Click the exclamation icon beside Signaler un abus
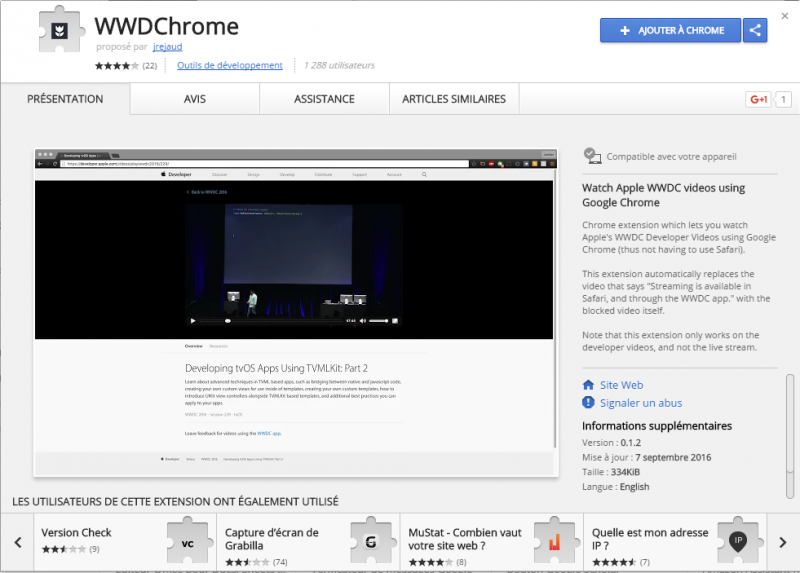This screenshot has height=573, width=800. point(588,403)
